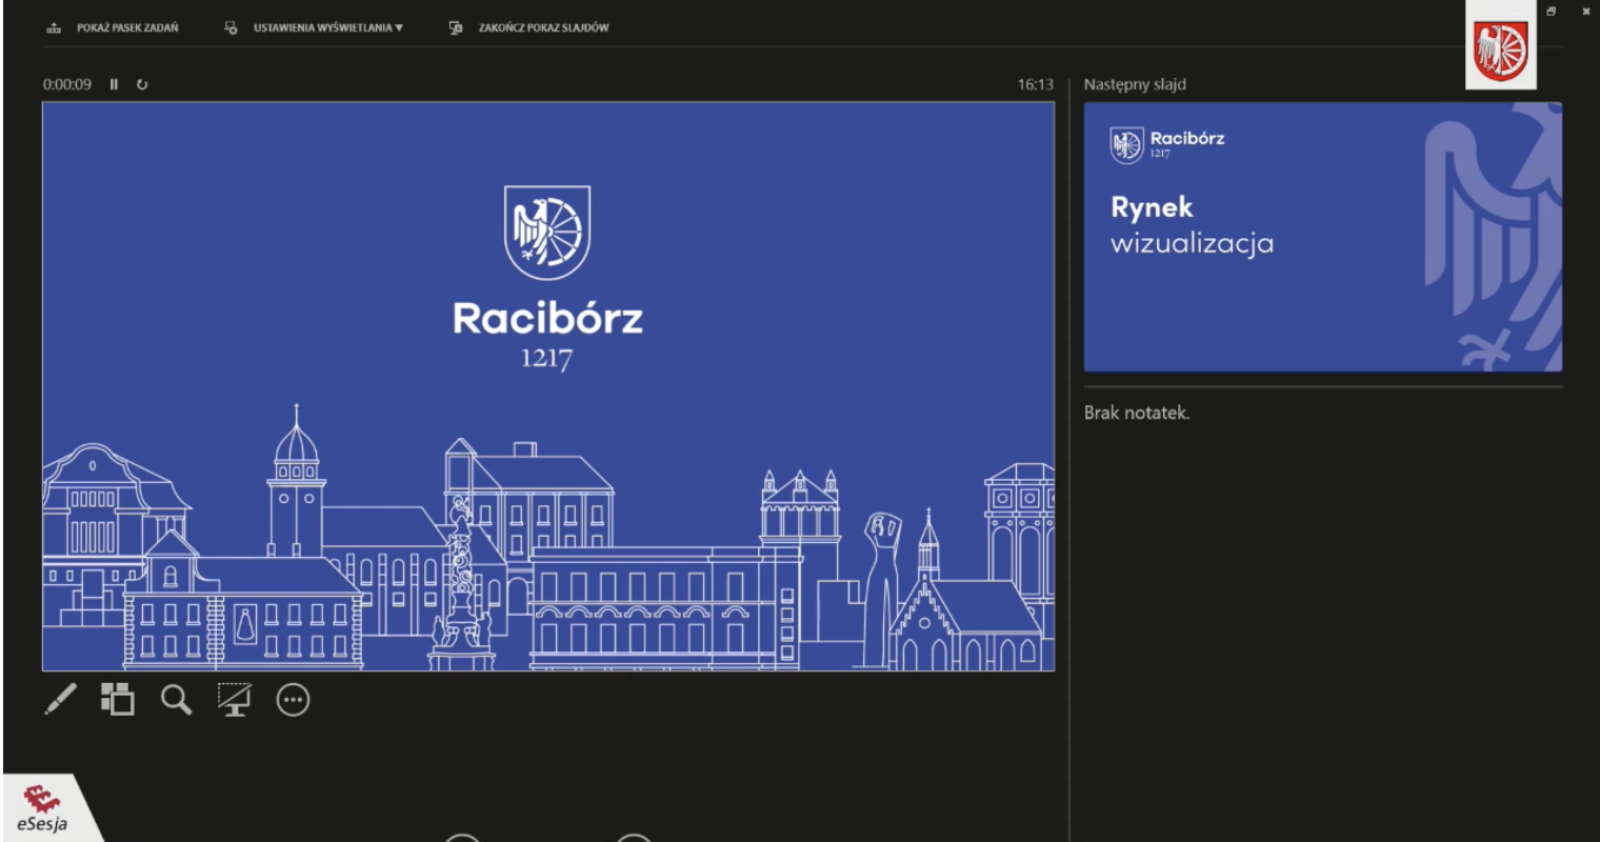Select the Rynek wizualizacja next slide preview

coord(1322,237)
